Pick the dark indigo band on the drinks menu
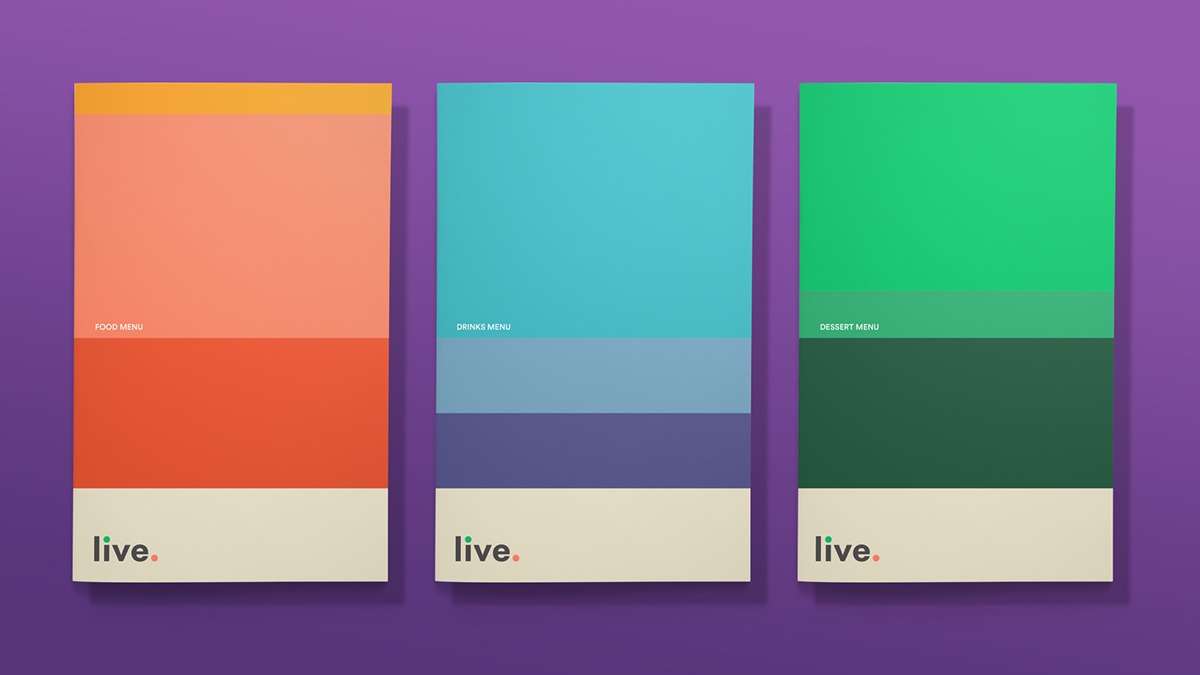 (x=594, y=450)
